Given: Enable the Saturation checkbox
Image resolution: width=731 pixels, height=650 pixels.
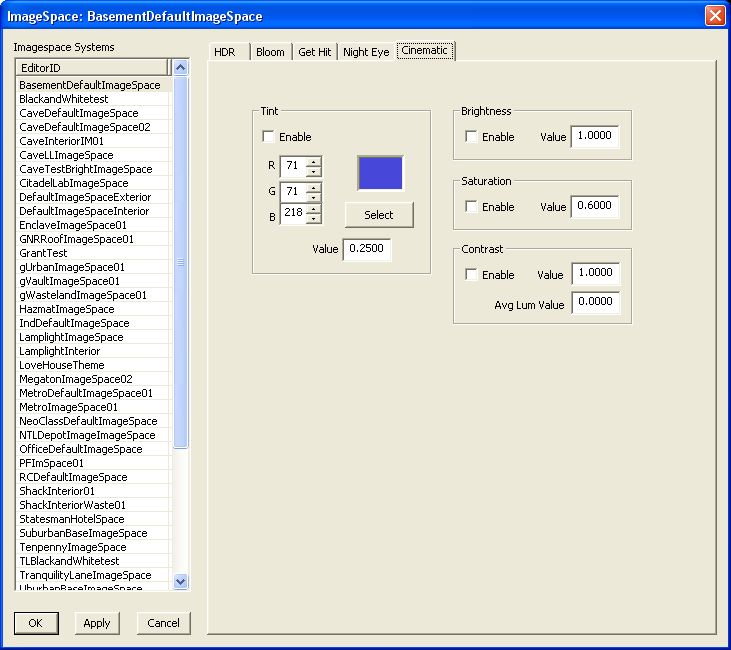Looking at the screenshot, I should coord(471,207).
